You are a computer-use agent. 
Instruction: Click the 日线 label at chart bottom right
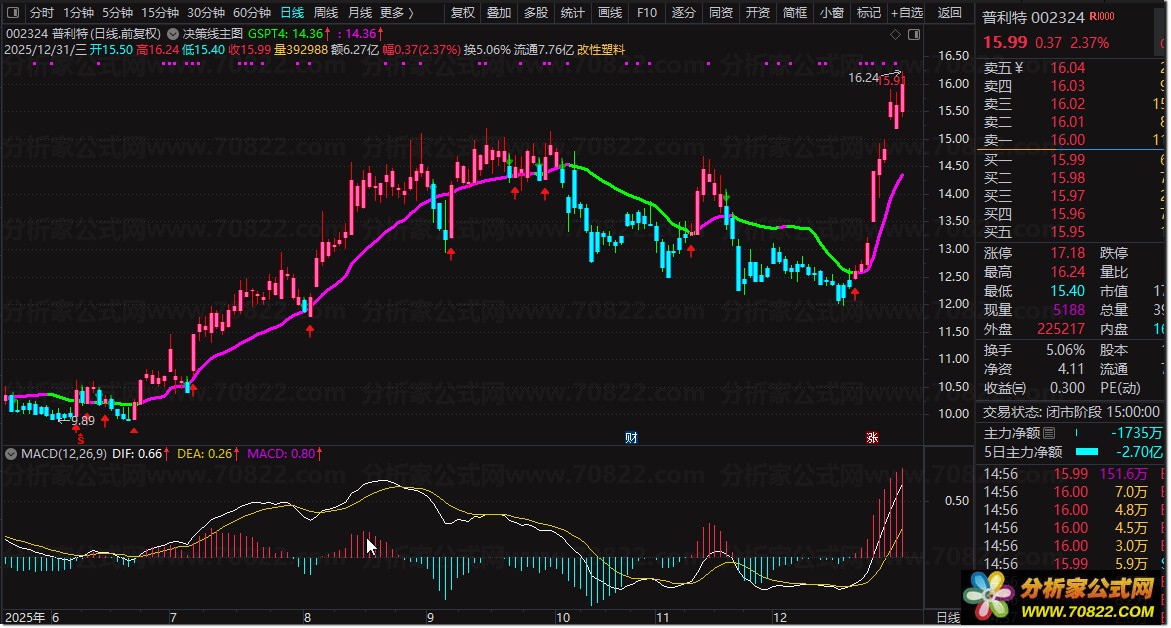click(947, 617)
